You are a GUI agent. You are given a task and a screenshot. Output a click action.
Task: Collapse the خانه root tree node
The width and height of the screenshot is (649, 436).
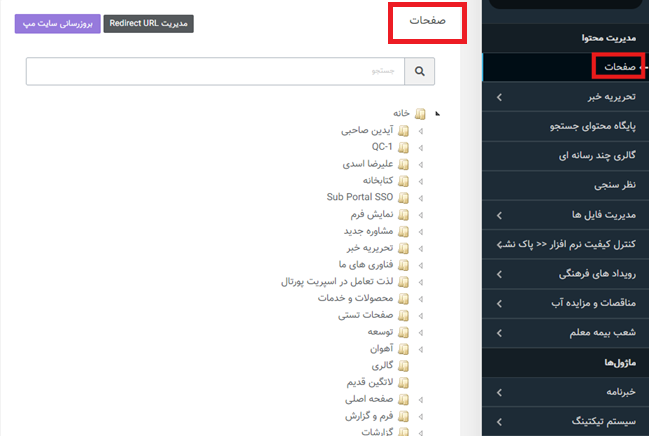tap(437, 114)
